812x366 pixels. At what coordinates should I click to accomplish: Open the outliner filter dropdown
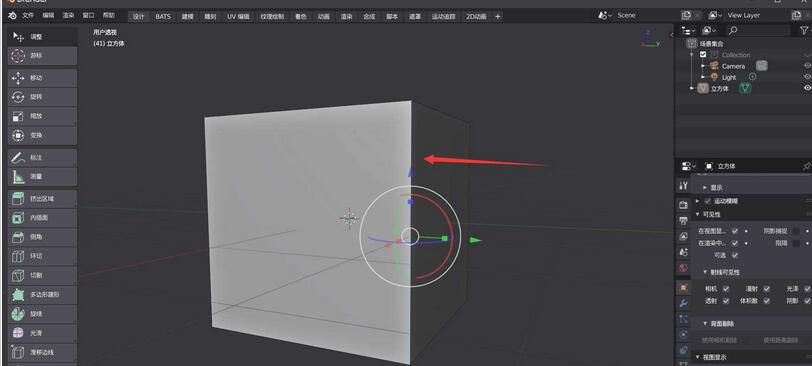[805, 31]
